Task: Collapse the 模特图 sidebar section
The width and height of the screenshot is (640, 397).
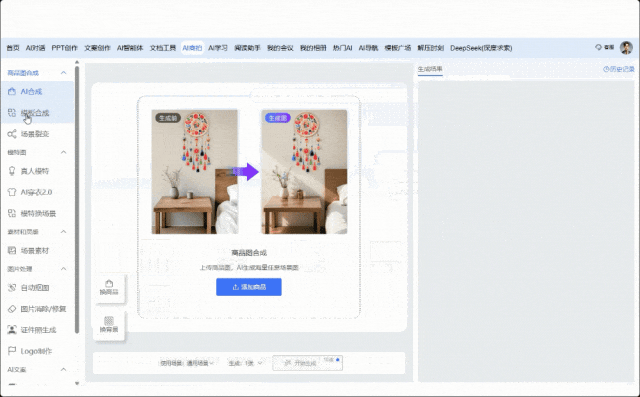Action: tap(64, 152)
